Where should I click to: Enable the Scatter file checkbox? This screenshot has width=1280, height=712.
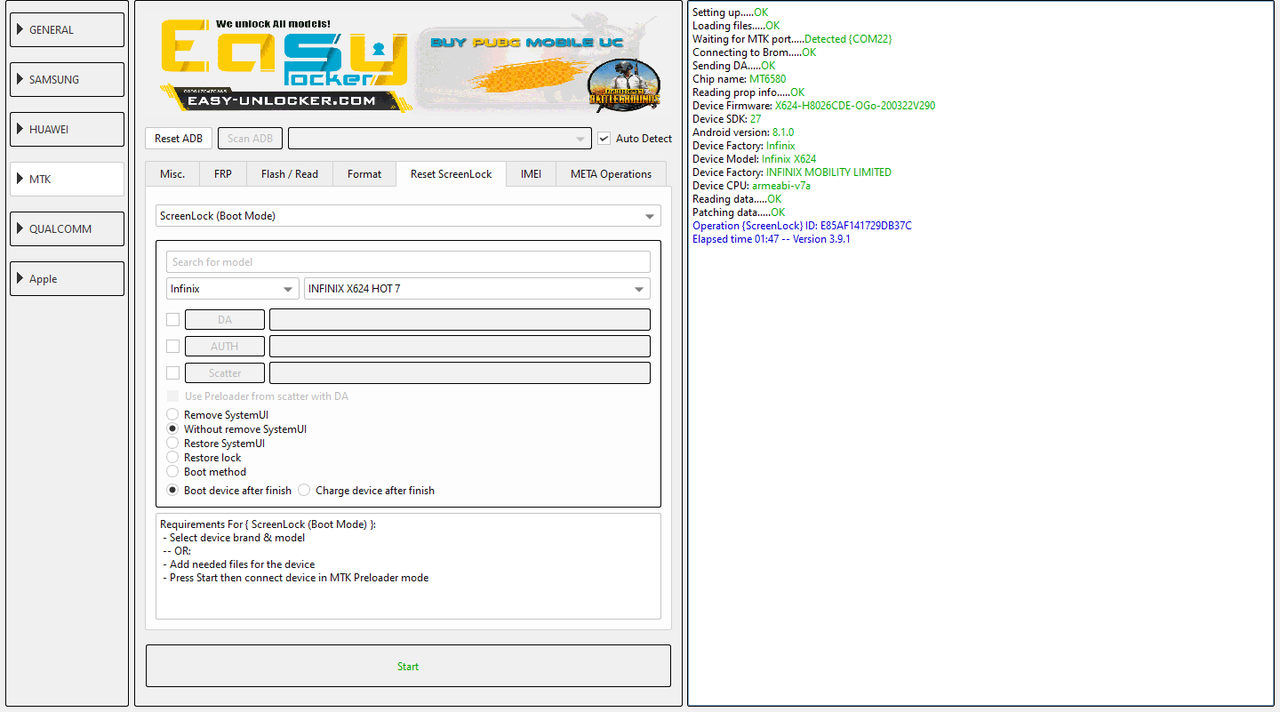click(x=173, y=373)
